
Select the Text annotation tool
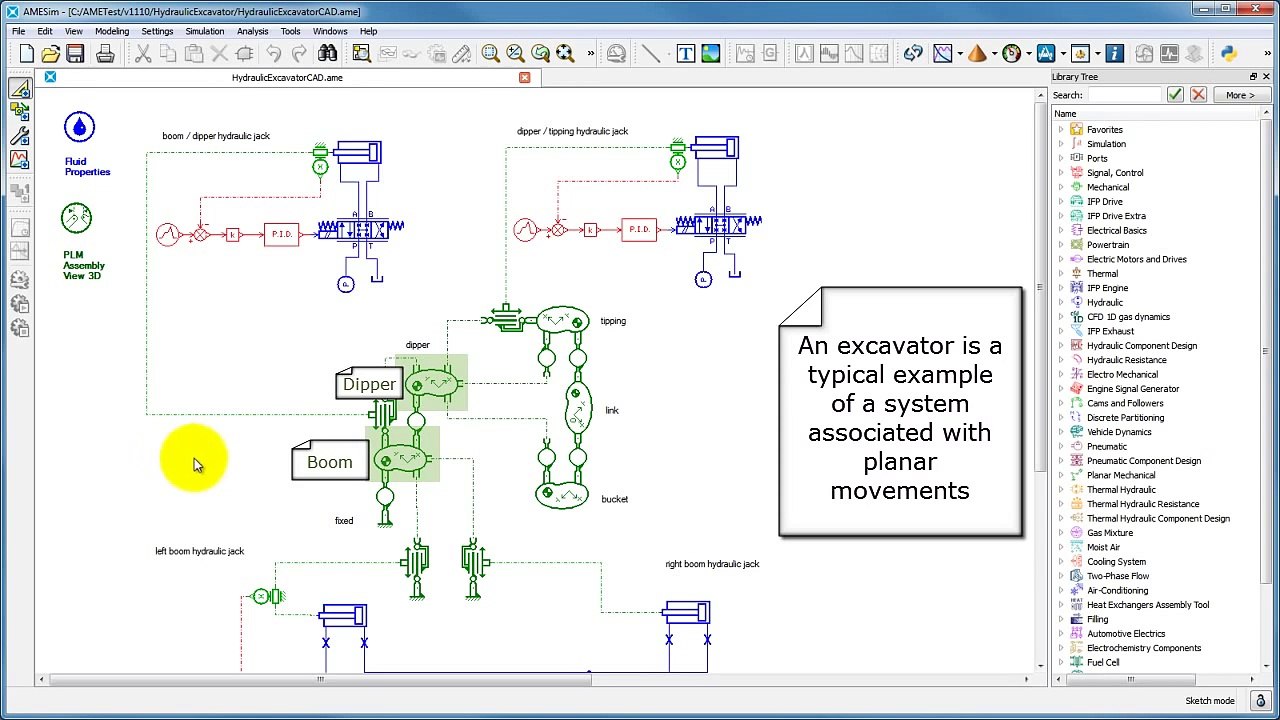[685, 54]
